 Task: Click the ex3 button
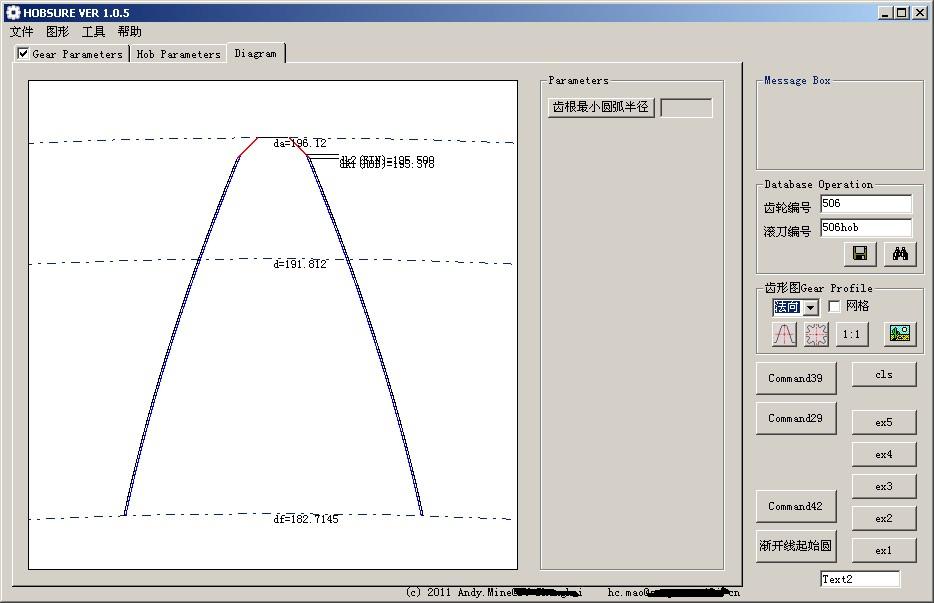884,486
